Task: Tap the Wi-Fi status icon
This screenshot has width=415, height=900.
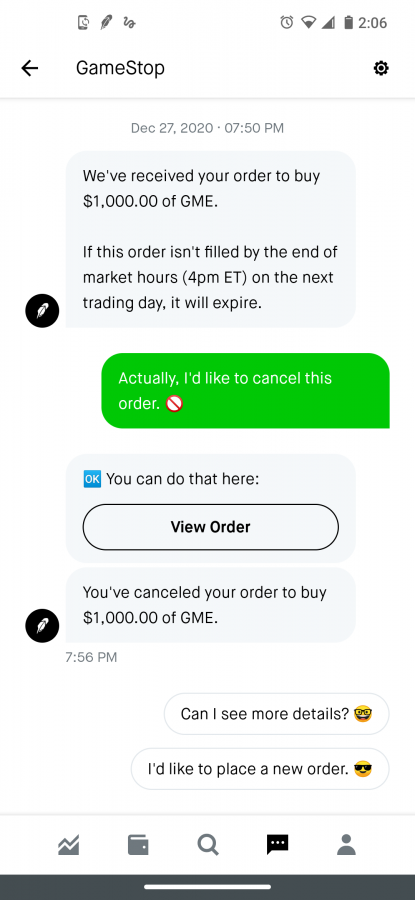Action: tap(309, 23)
